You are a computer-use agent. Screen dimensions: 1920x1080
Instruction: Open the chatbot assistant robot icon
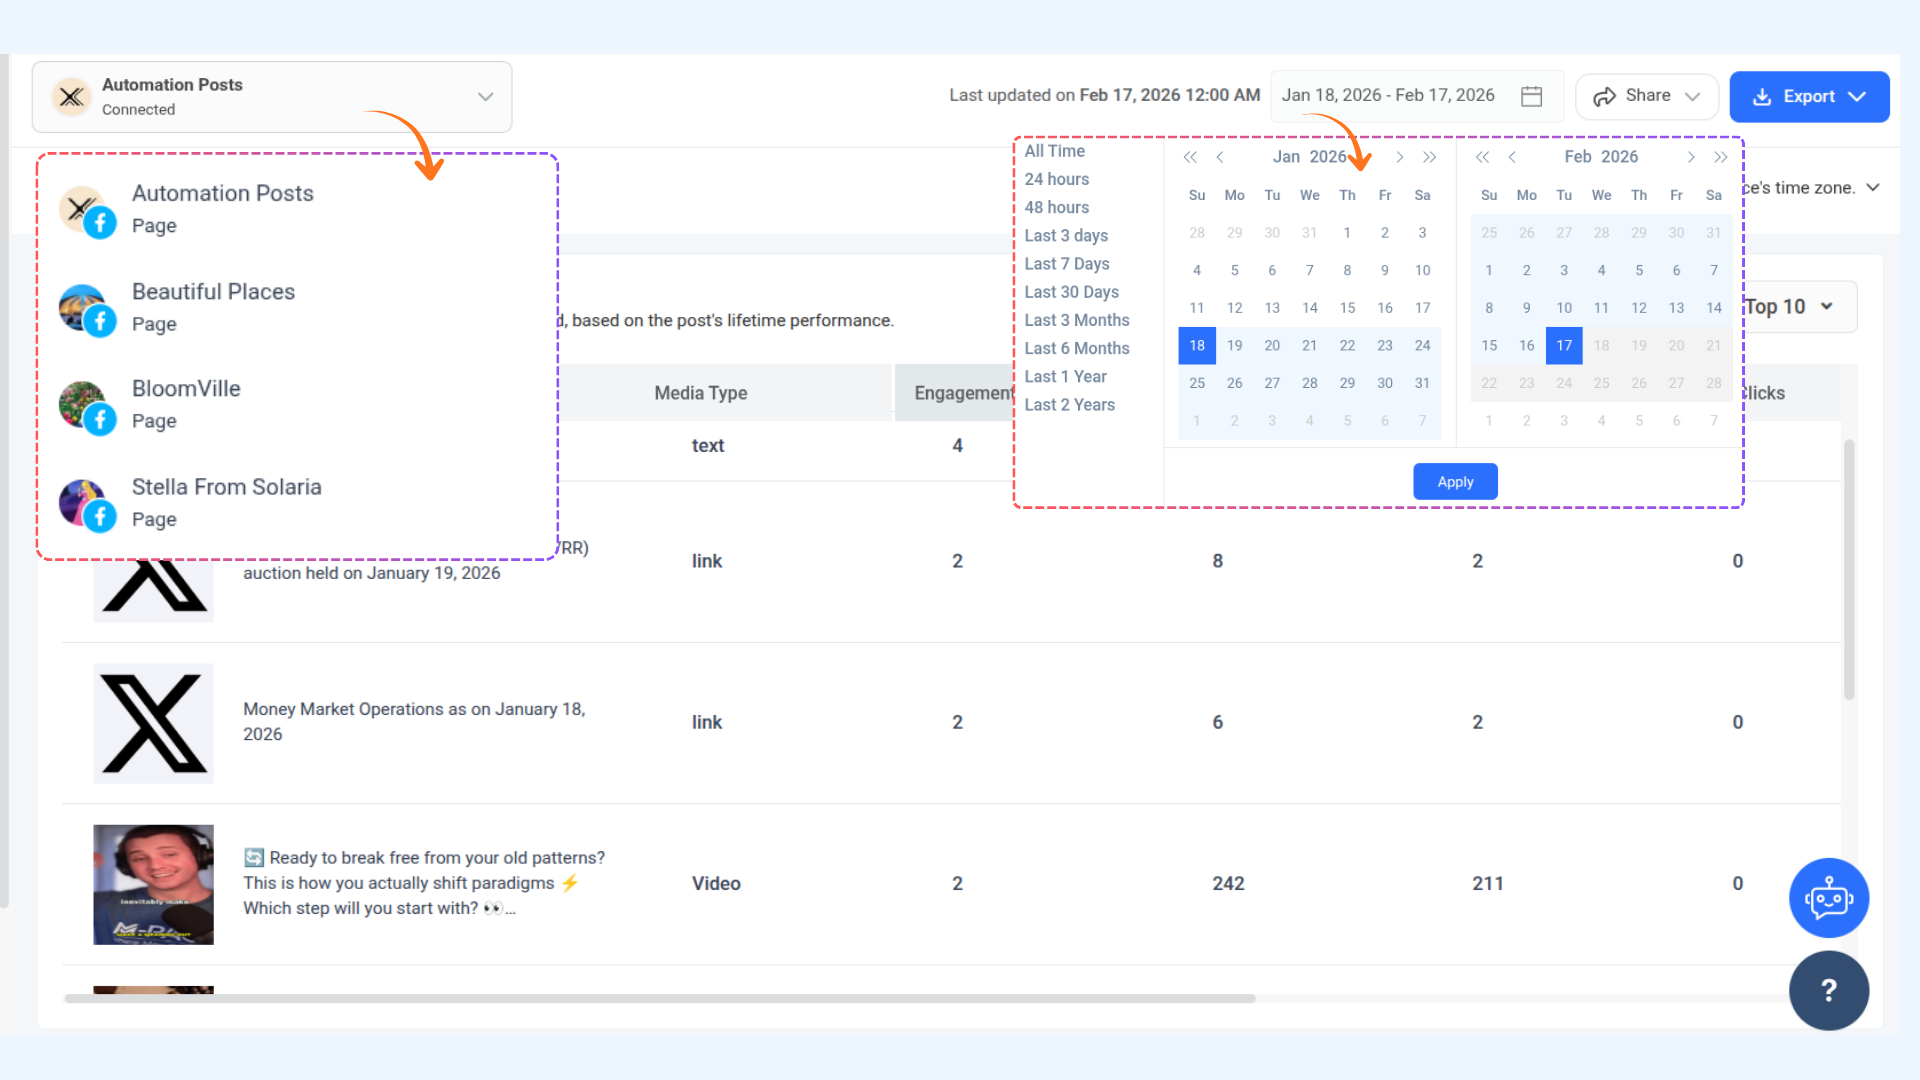[x=1828, y=898]
